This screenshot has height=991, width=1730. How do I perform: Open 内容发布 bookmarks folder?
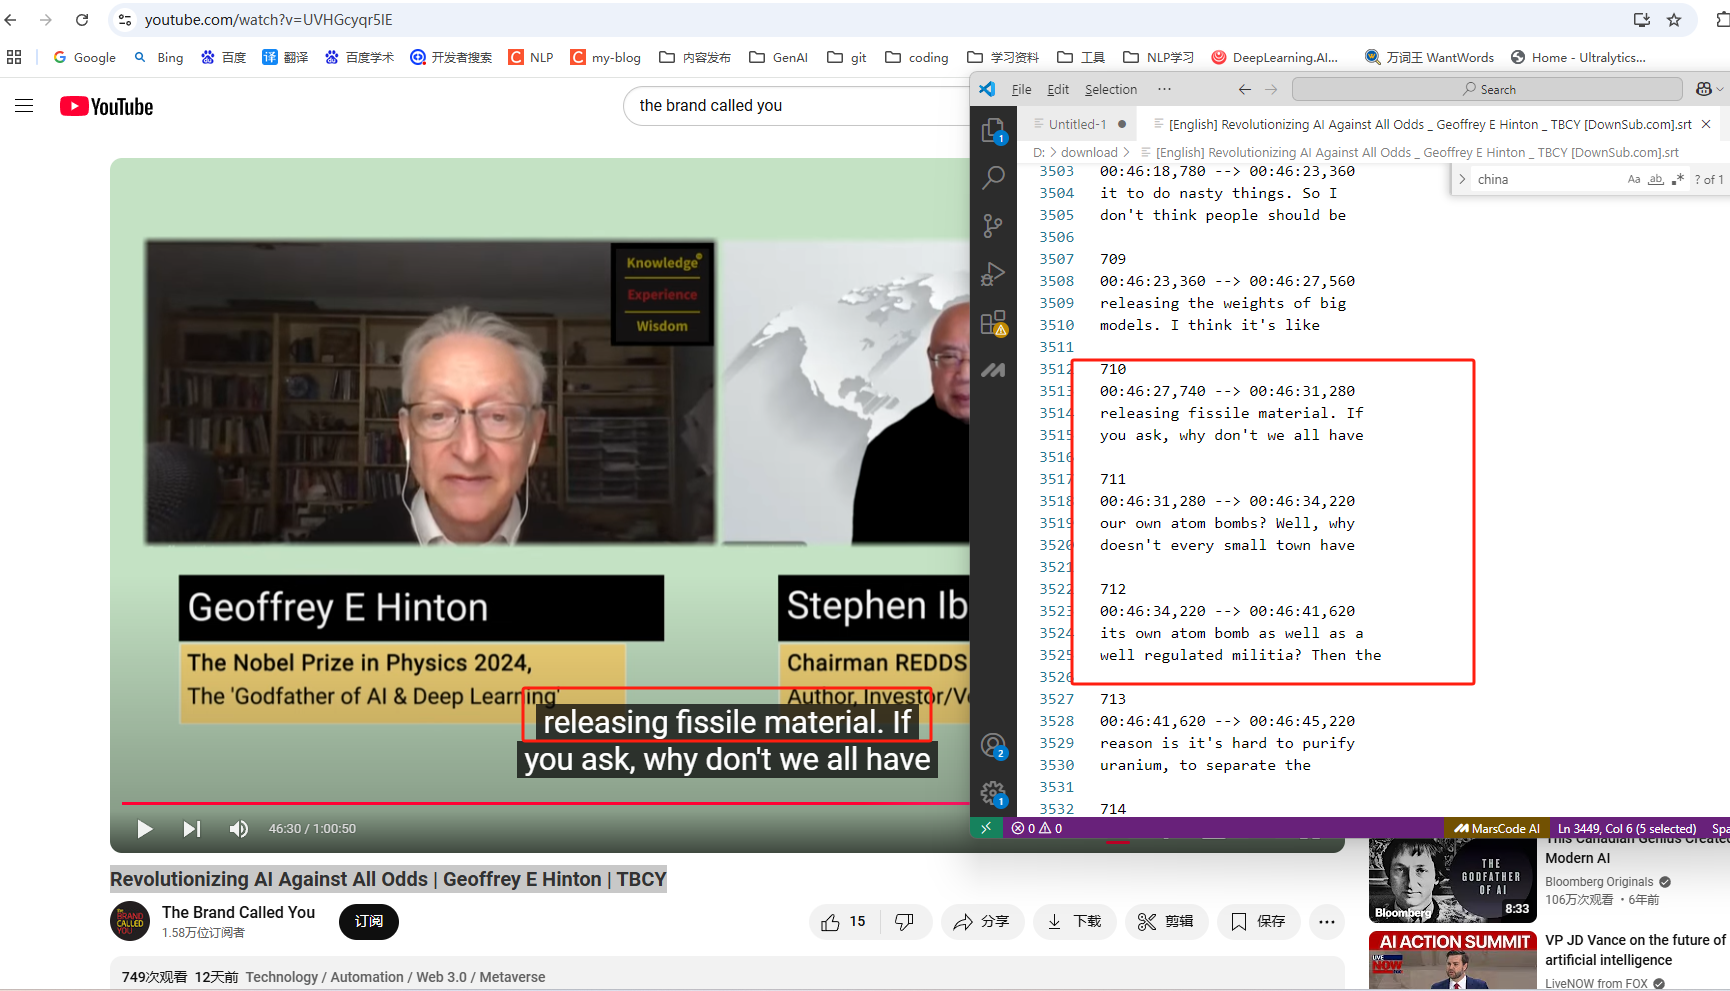(x=695, y=57)
